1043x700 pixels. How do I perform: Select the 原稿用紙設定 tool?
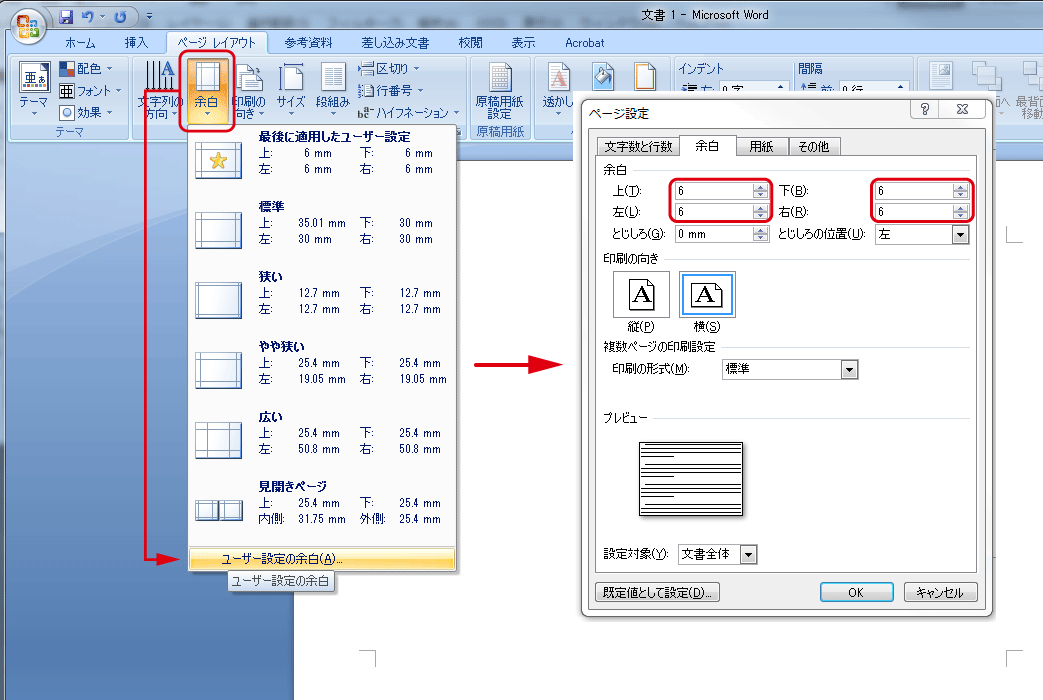point(500,85)
